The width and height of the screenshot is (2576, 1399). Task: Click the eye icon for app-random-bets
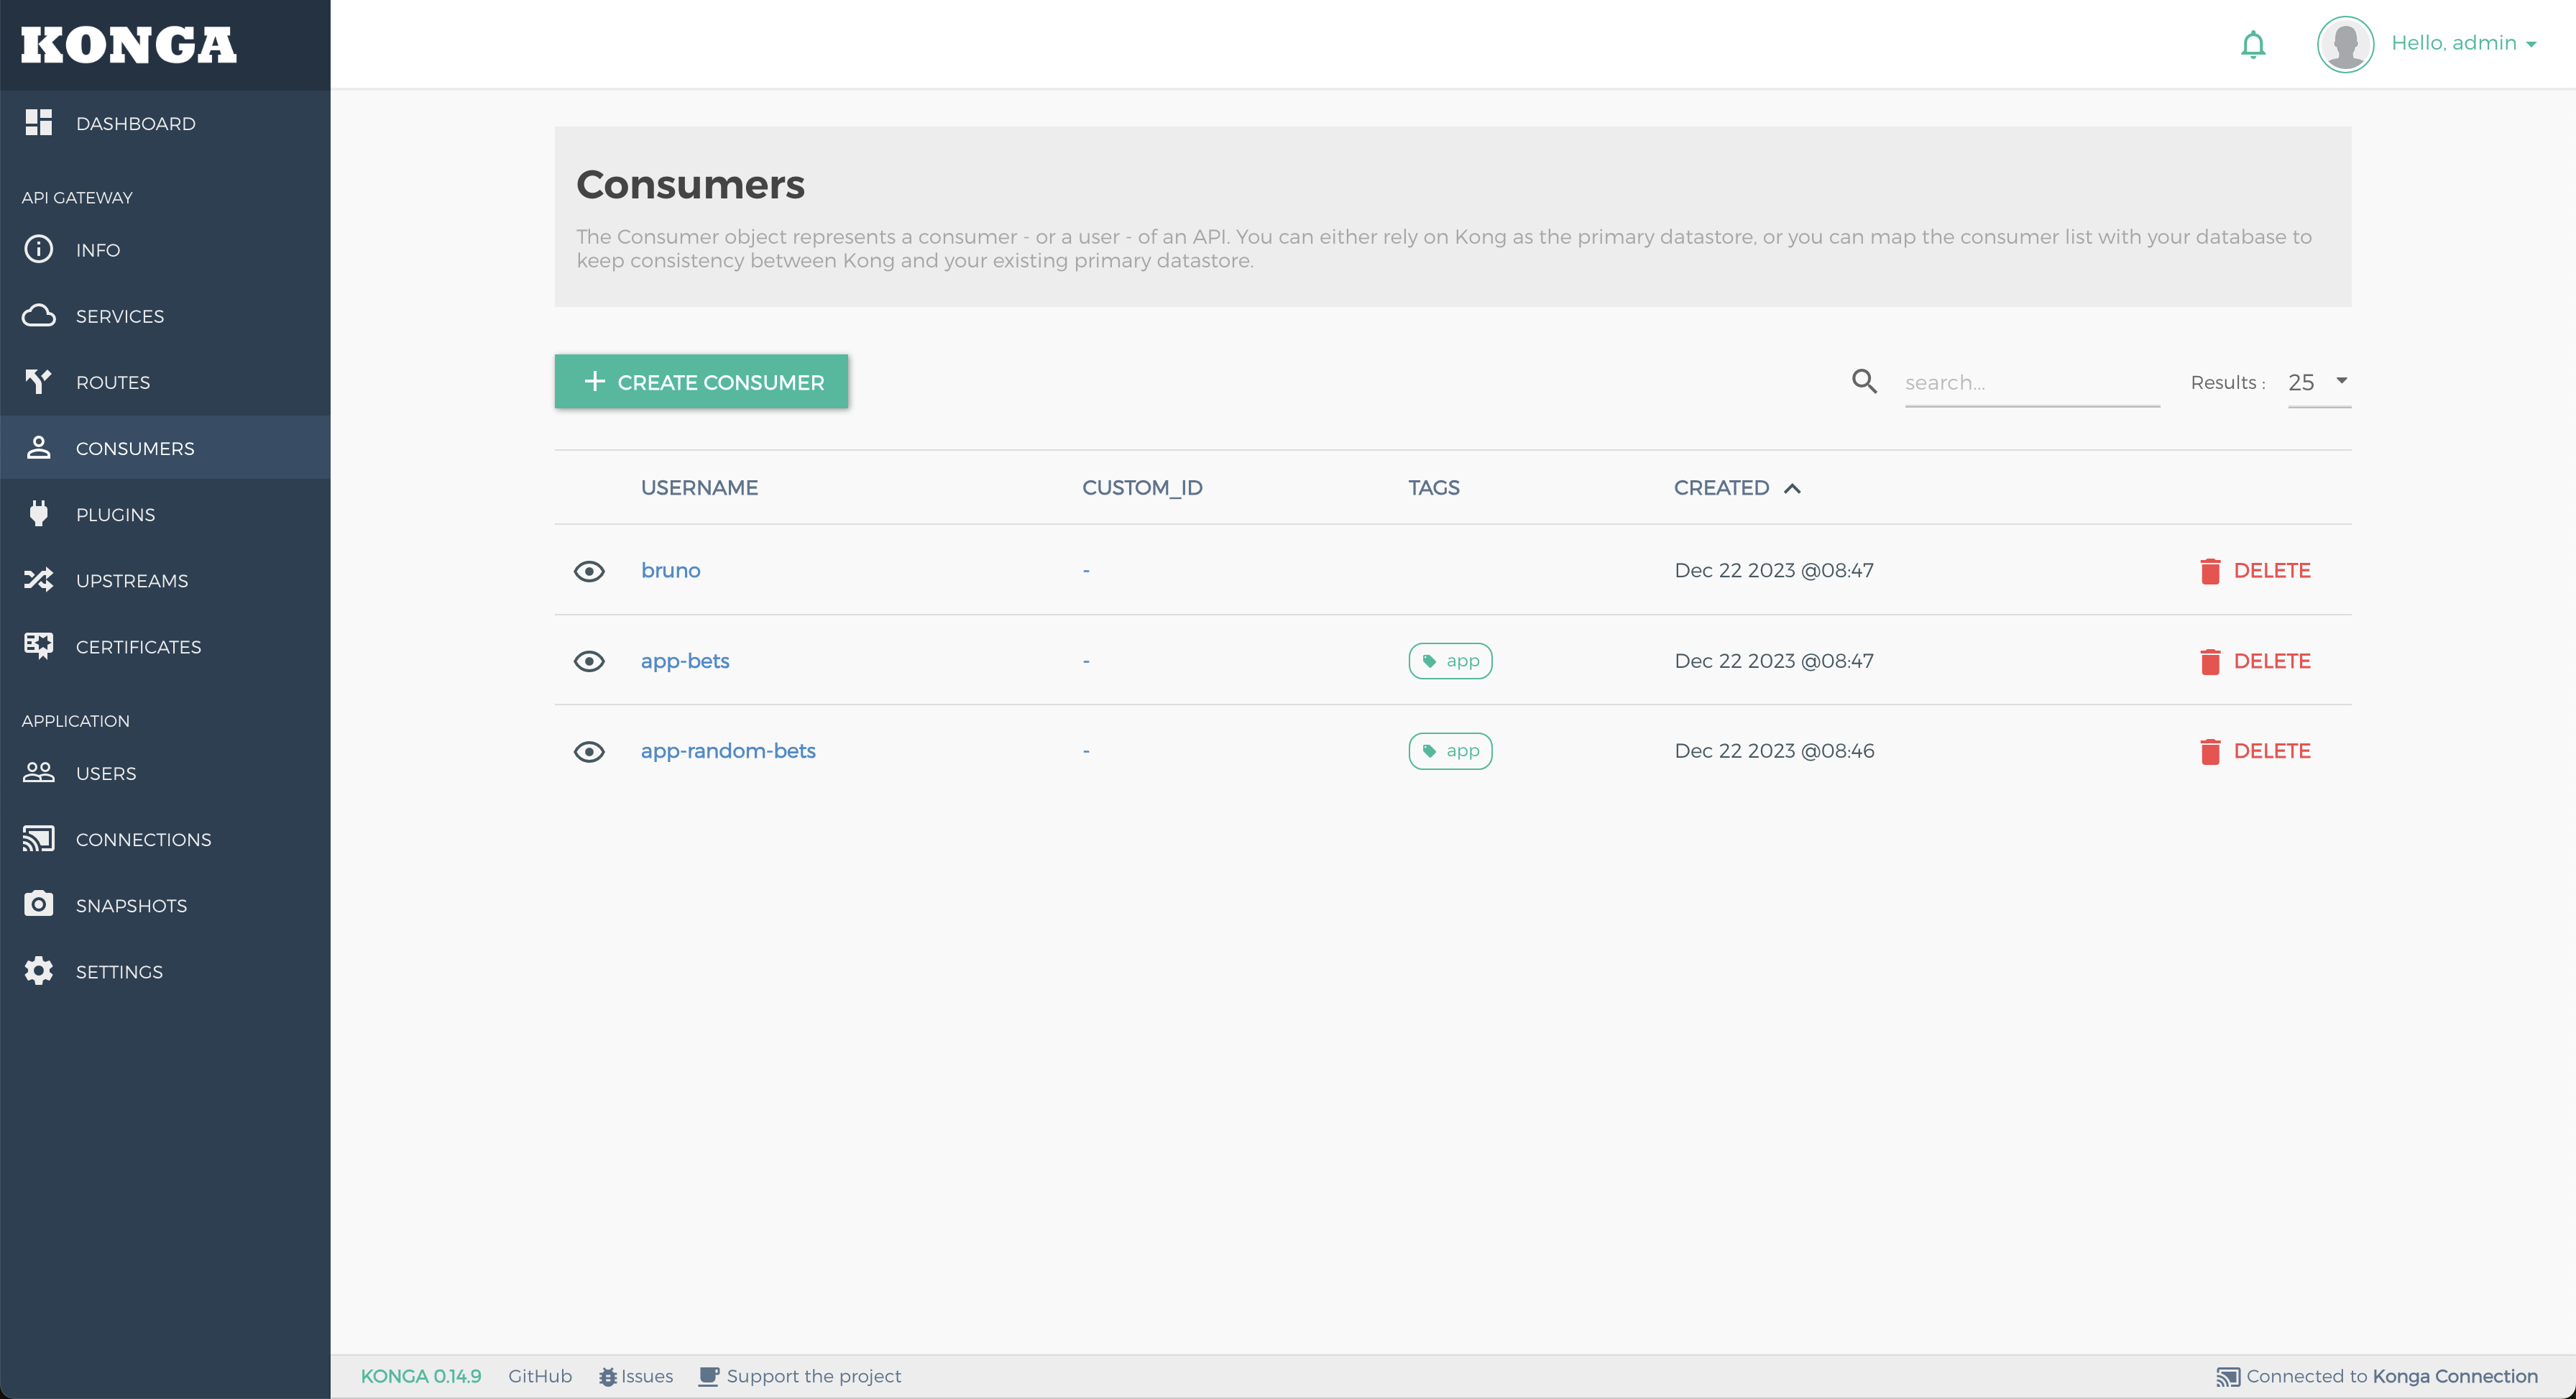tap(589, 751)
